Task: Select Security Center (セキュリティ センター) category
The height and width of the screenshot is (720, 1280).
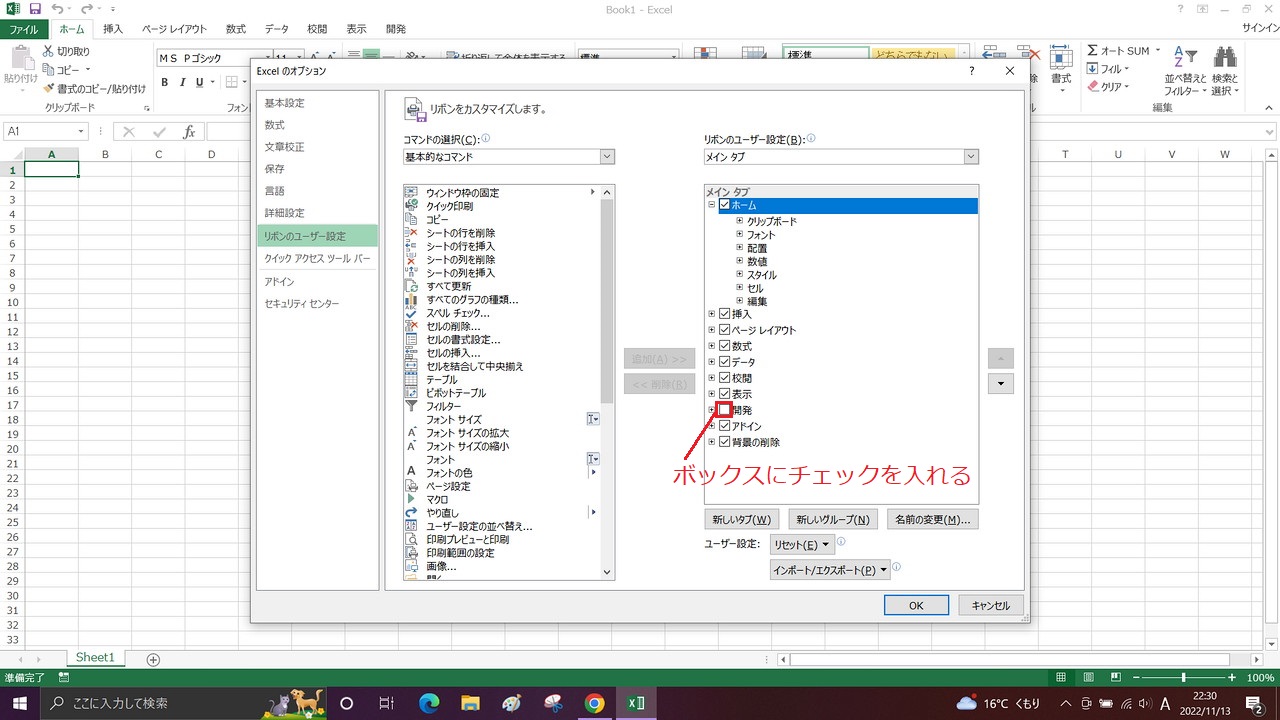Action: tap(317, 303)
